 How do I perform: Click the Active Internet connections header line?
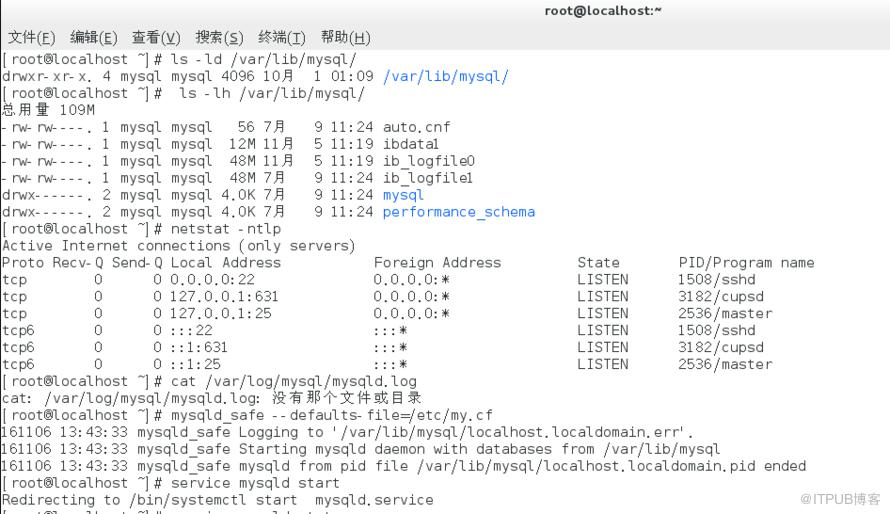179,246
